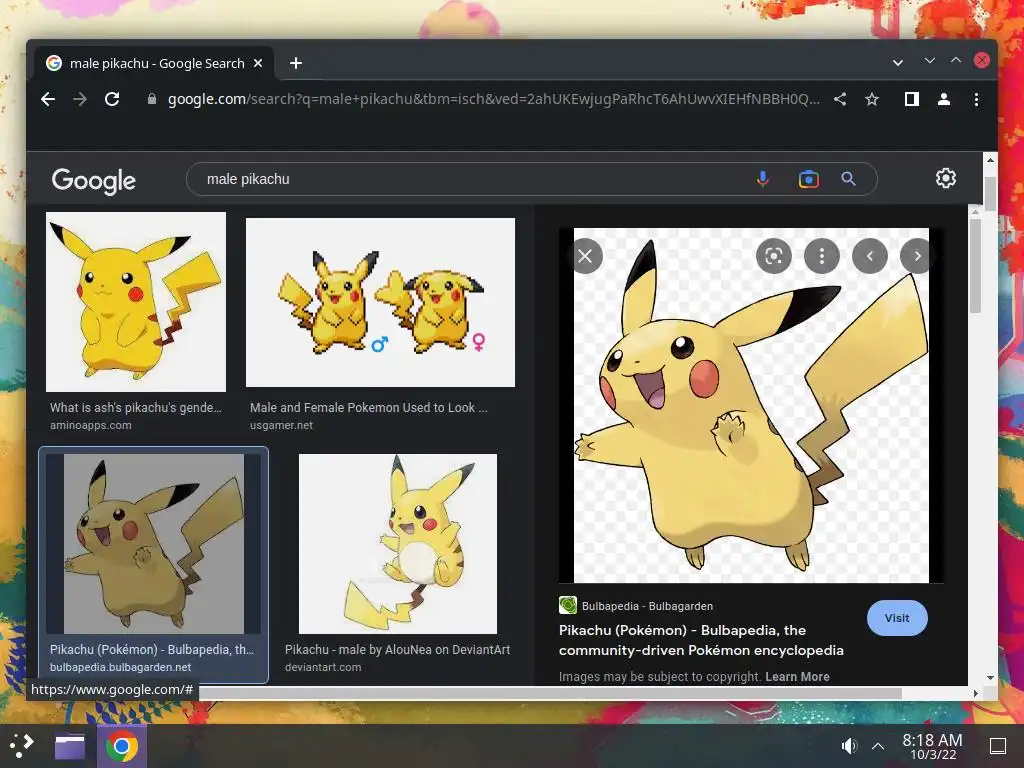
Task: Open the DeviantArt Pikachu male thumbnail
Action: [x=398, y=543]
